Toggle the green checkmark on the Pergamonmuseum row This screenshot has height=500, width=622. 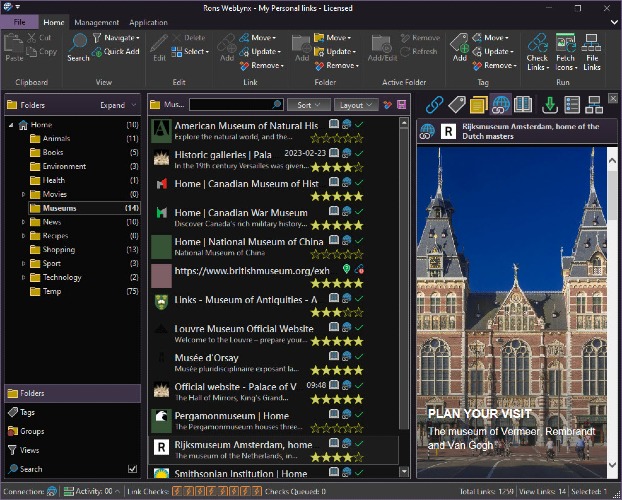coord(359,415)
